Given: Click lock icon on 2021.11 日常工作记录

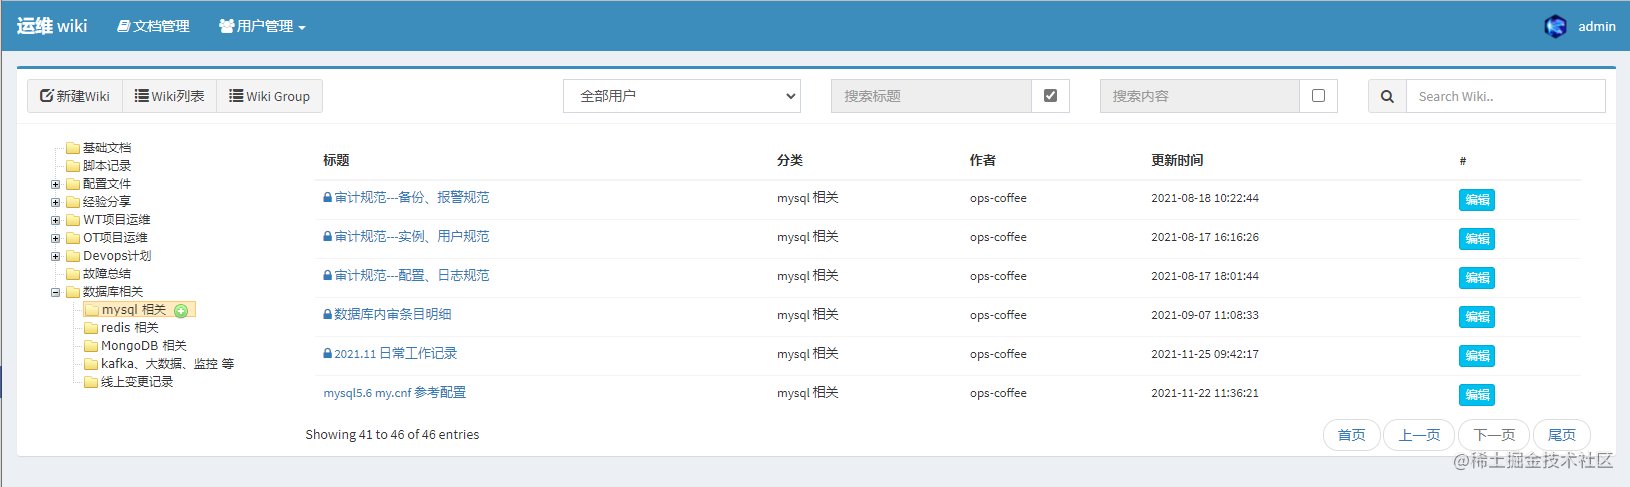Looking at the screenshot, I should (x=328, y=353).
